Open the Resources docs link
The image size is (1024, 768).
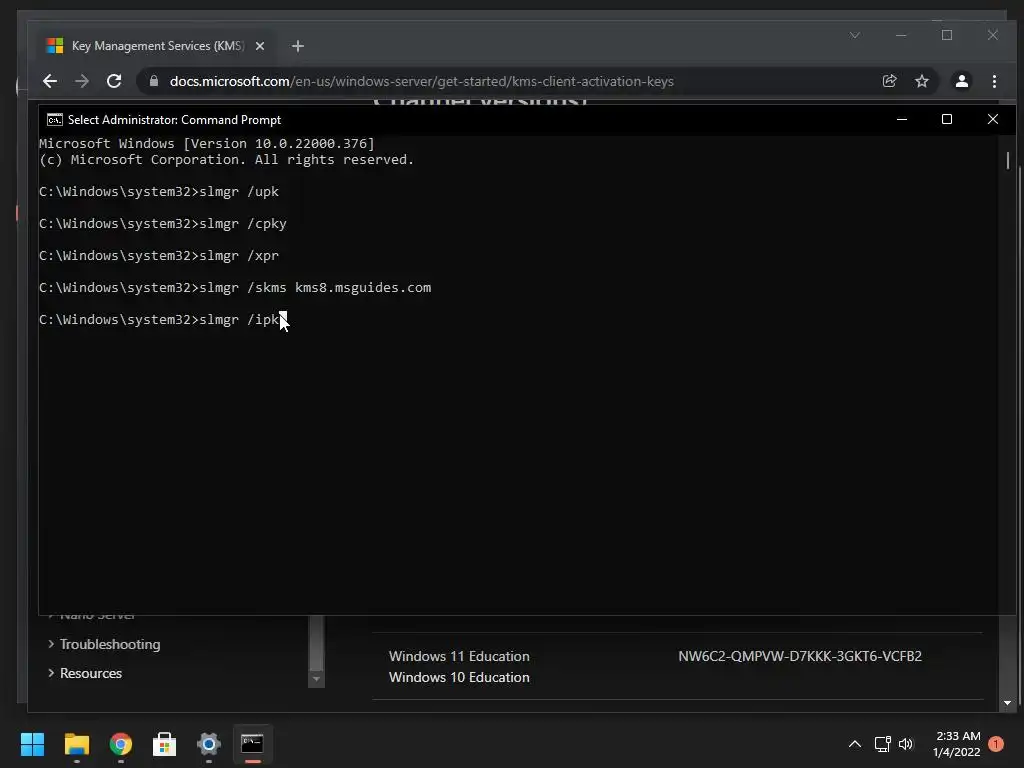pyautogui.click(x=91, y=673)
